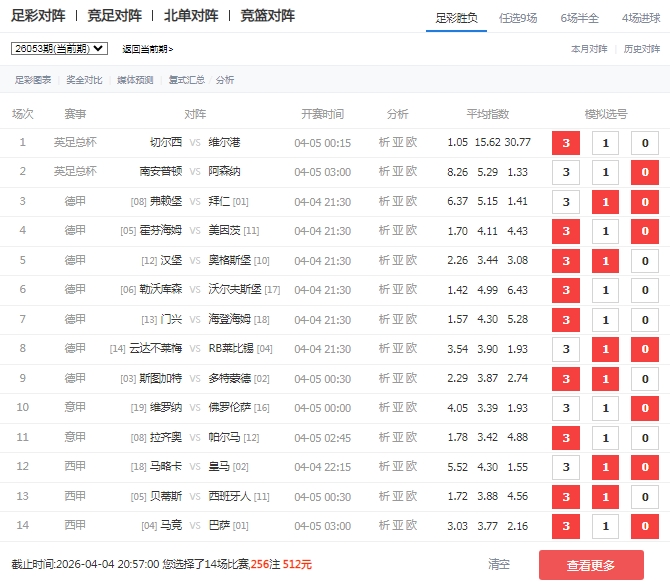Viewport: 670px width, 586px height.
Task: Open the 历史对阵 link
Action: tap(642, 49)
